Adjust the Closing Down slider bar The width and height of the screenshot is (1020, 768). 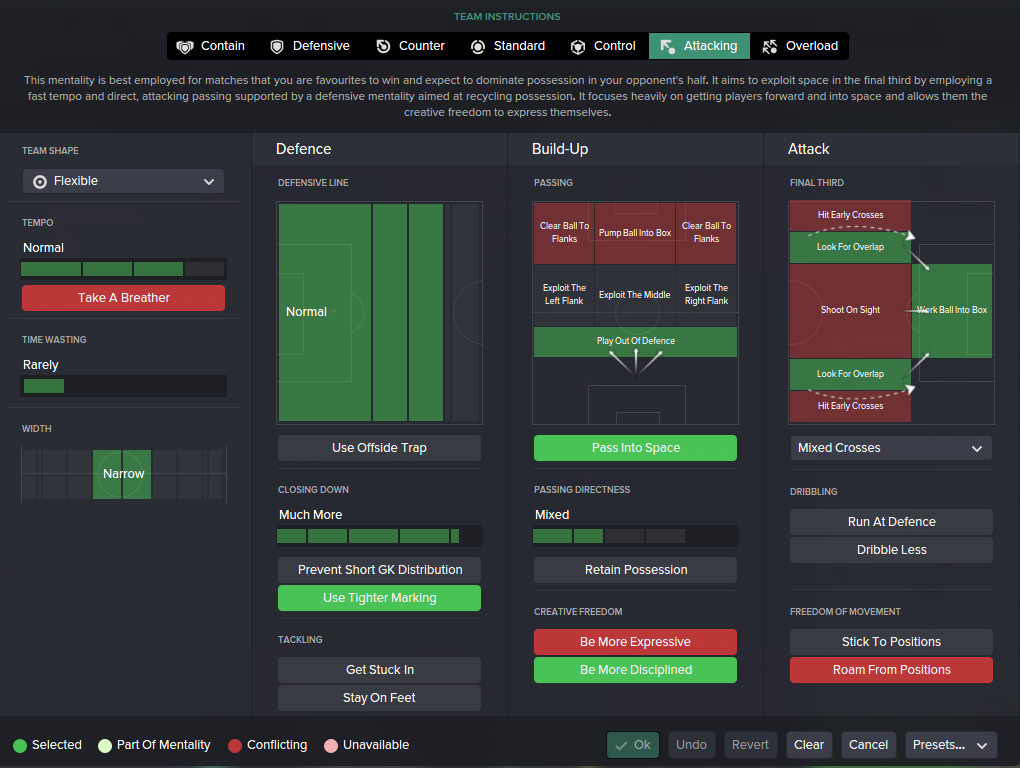379,536
